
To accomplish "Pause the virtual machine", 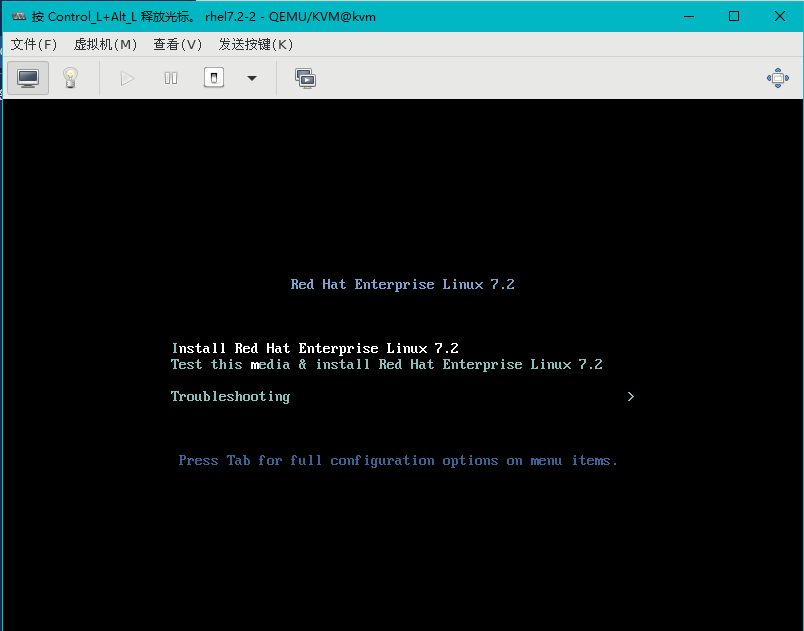I will click(x=171, y=78).
